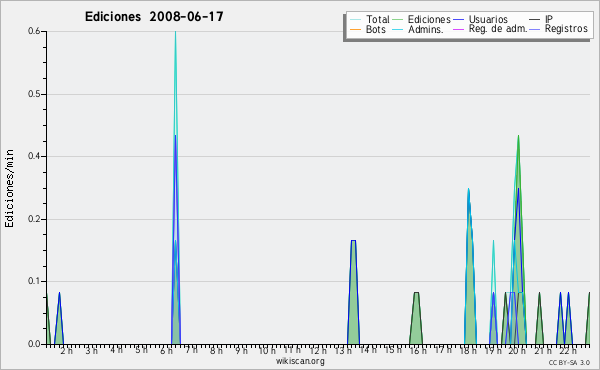Click the '5 h' x-axis label
Image resolution: width=600 pixels, height=370 pixels.
coord(141,350)
